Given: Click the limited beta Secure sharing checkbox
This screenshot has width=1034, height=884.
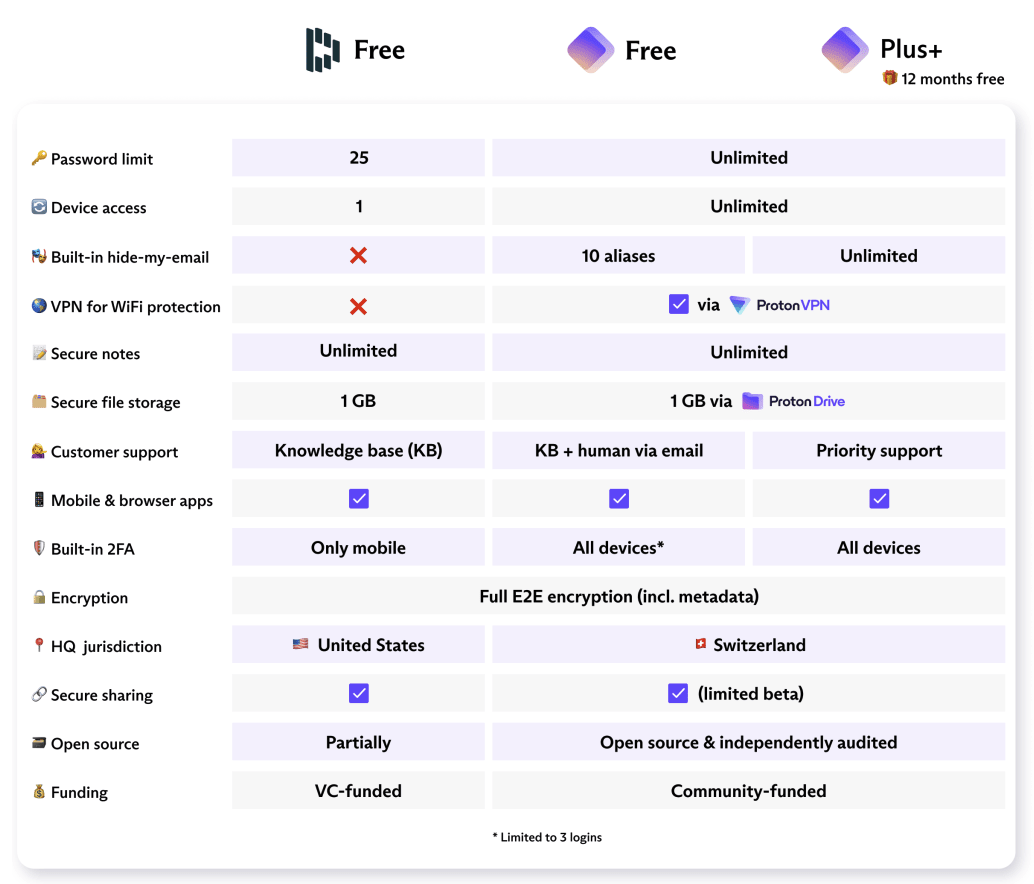Looking at the screenshot, I should pos(678,693).
